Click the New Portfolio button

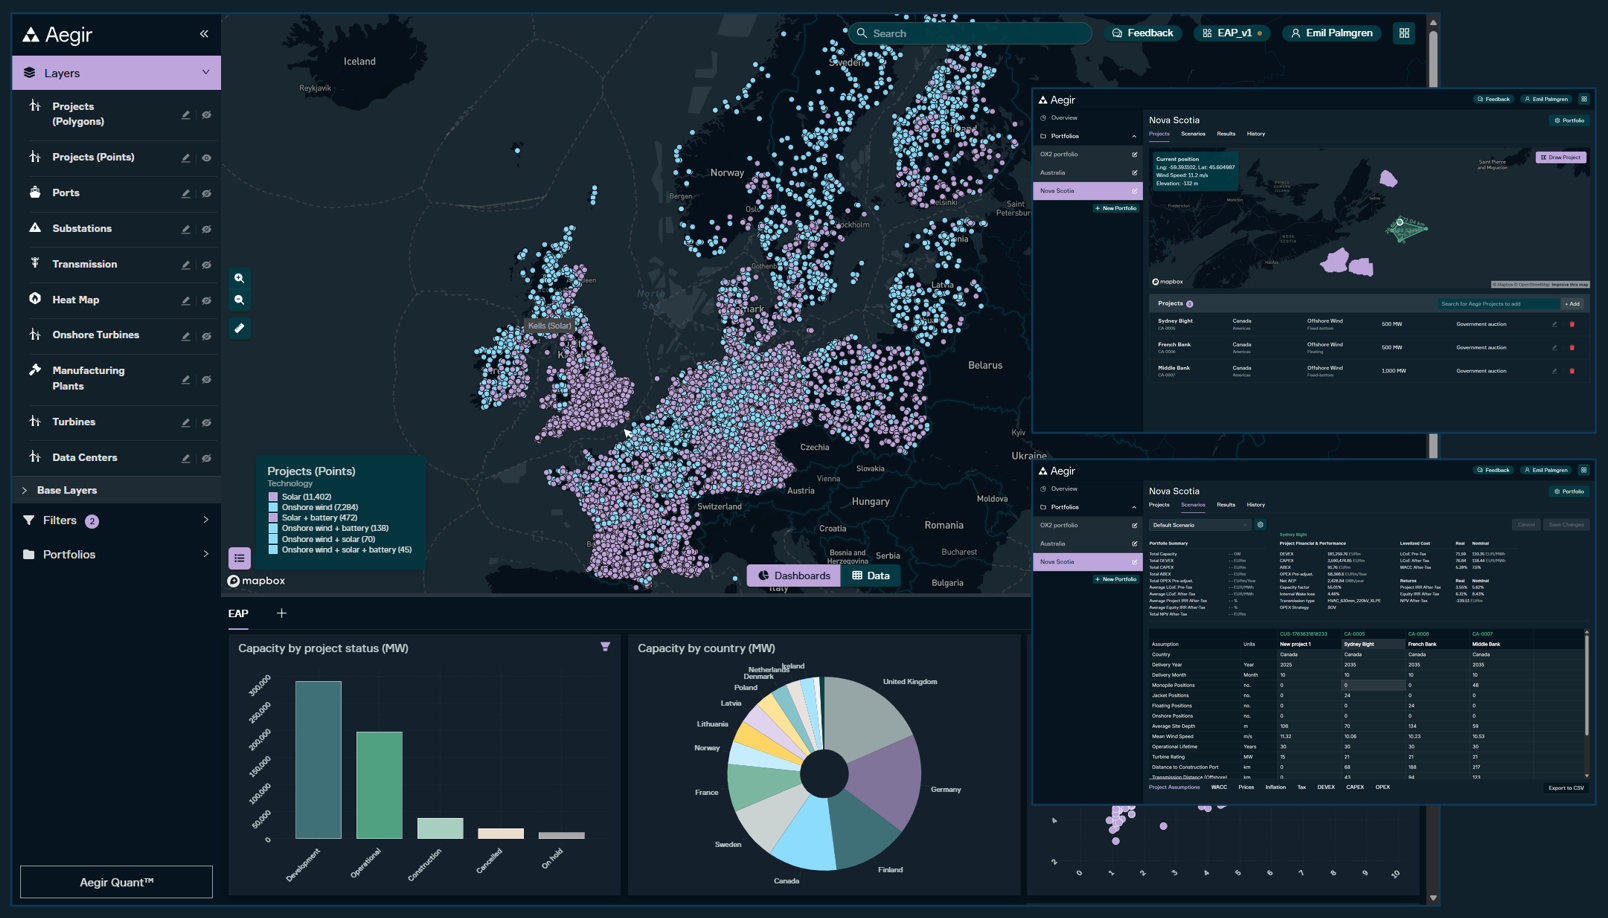[1116, 207]
